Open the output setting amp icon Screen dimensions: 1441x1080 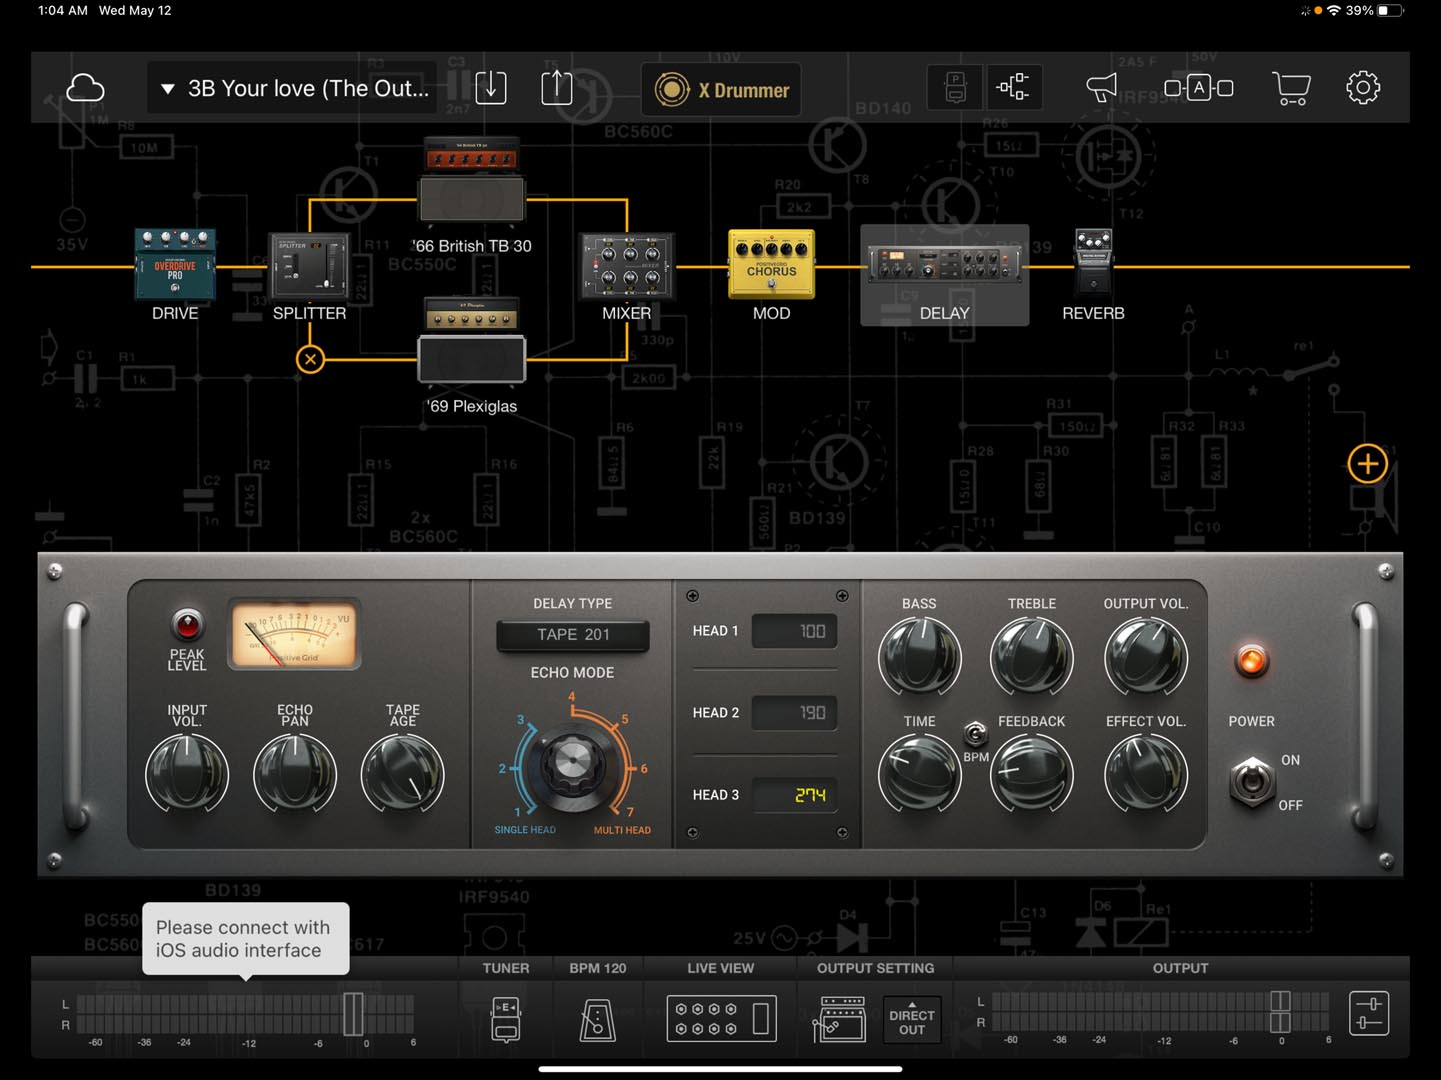pos(842,1019)
